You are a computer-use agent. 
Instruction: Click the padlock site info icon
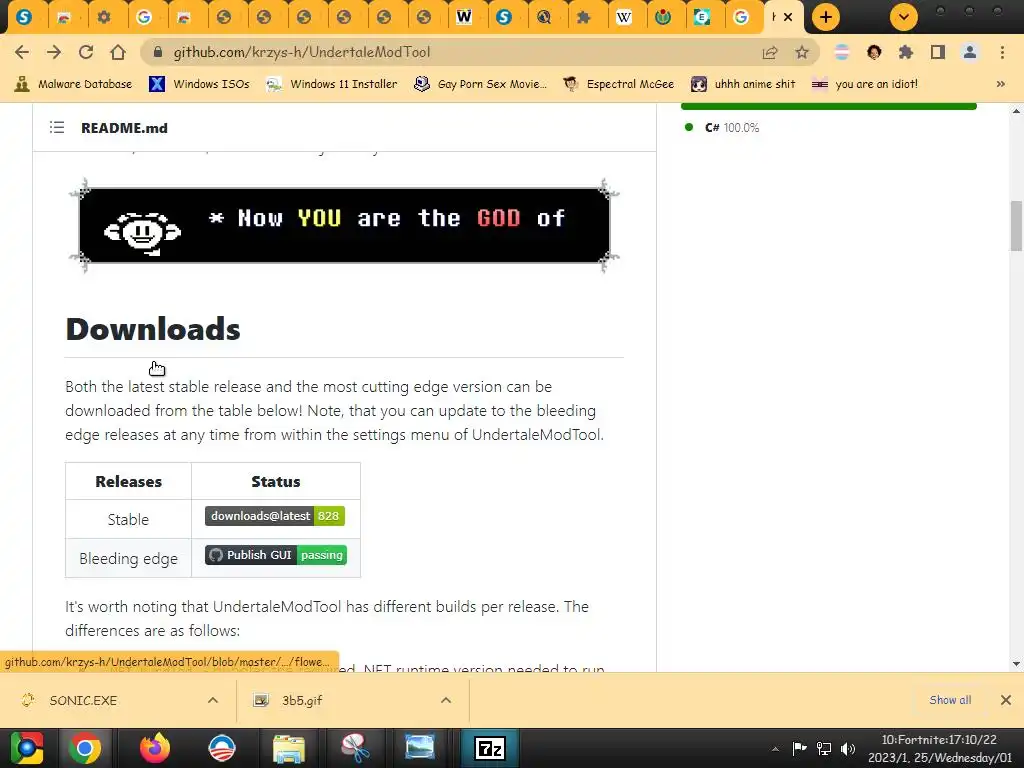(x=157, y=52)
